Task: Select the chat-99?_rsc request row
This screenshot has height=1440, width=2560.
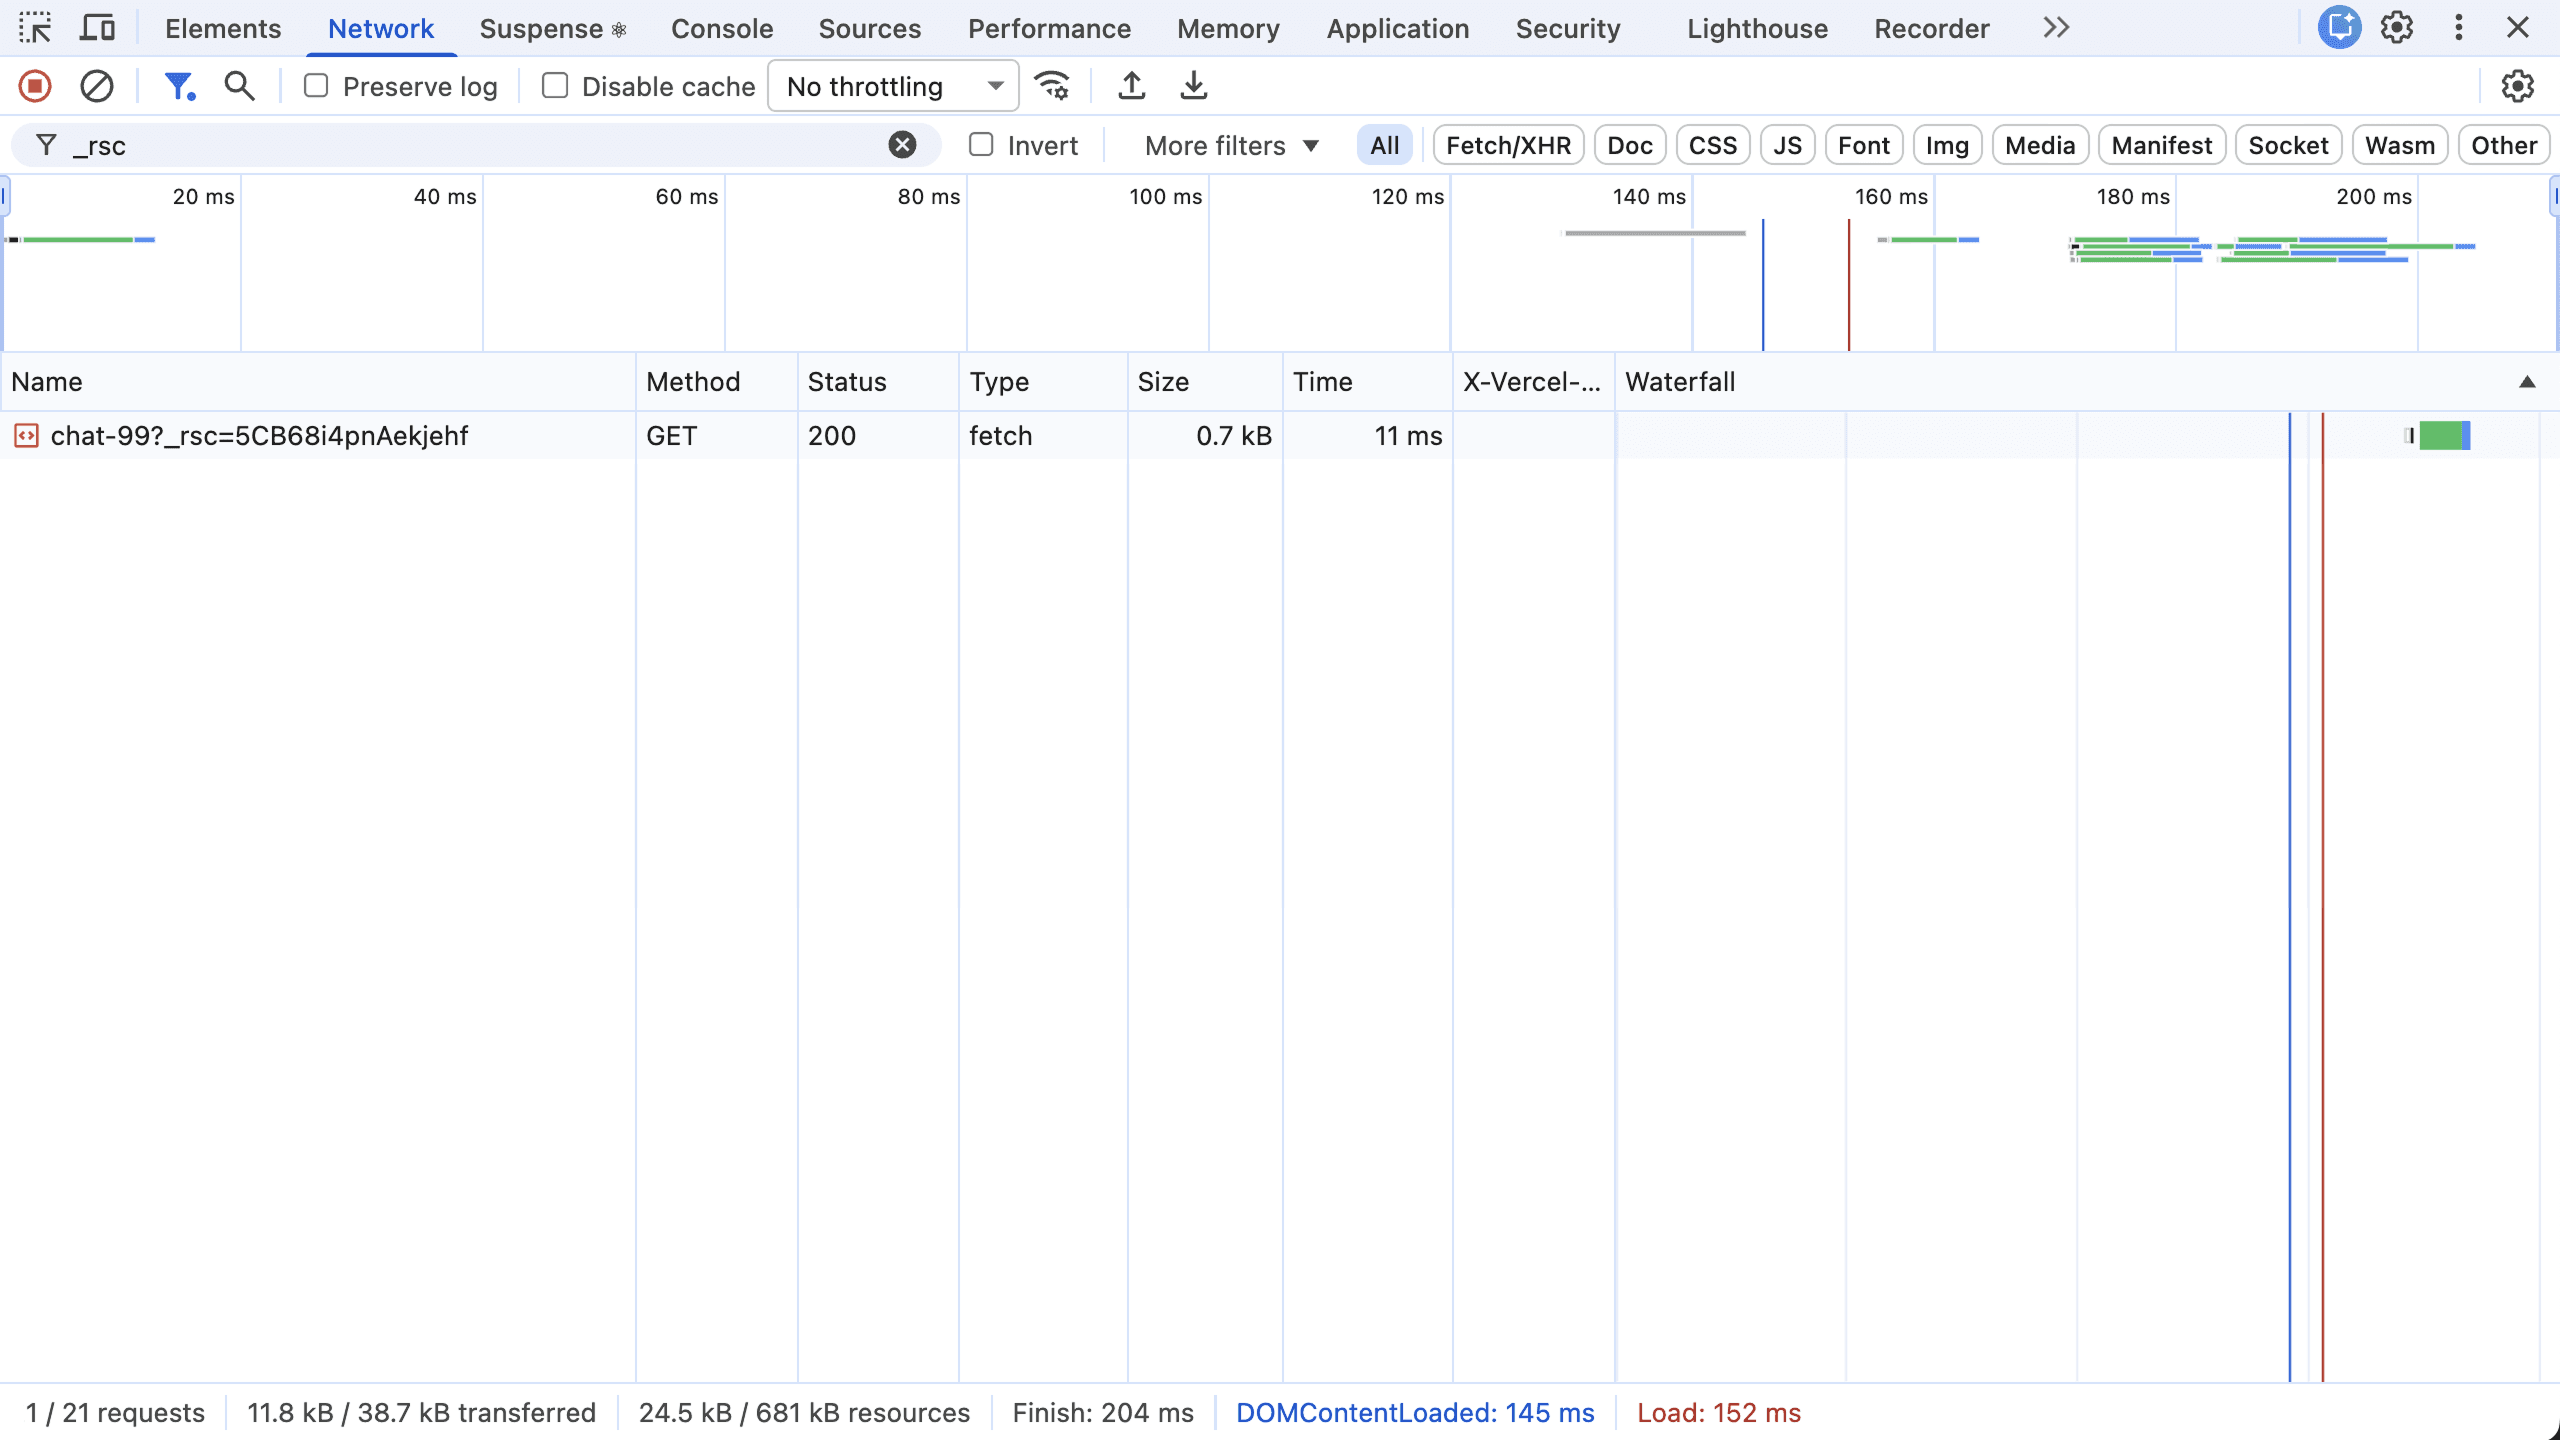Action: pyautogui.click(x=1280, y=436)
